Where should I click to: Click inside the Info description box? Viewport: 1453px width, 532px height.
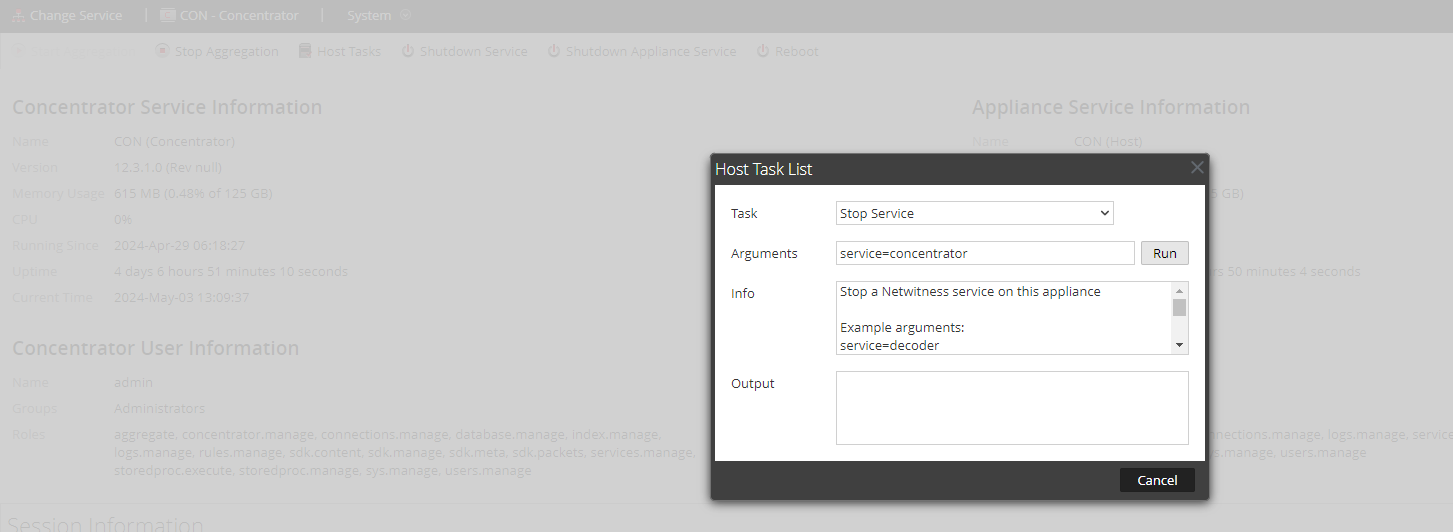point(1000,318)
